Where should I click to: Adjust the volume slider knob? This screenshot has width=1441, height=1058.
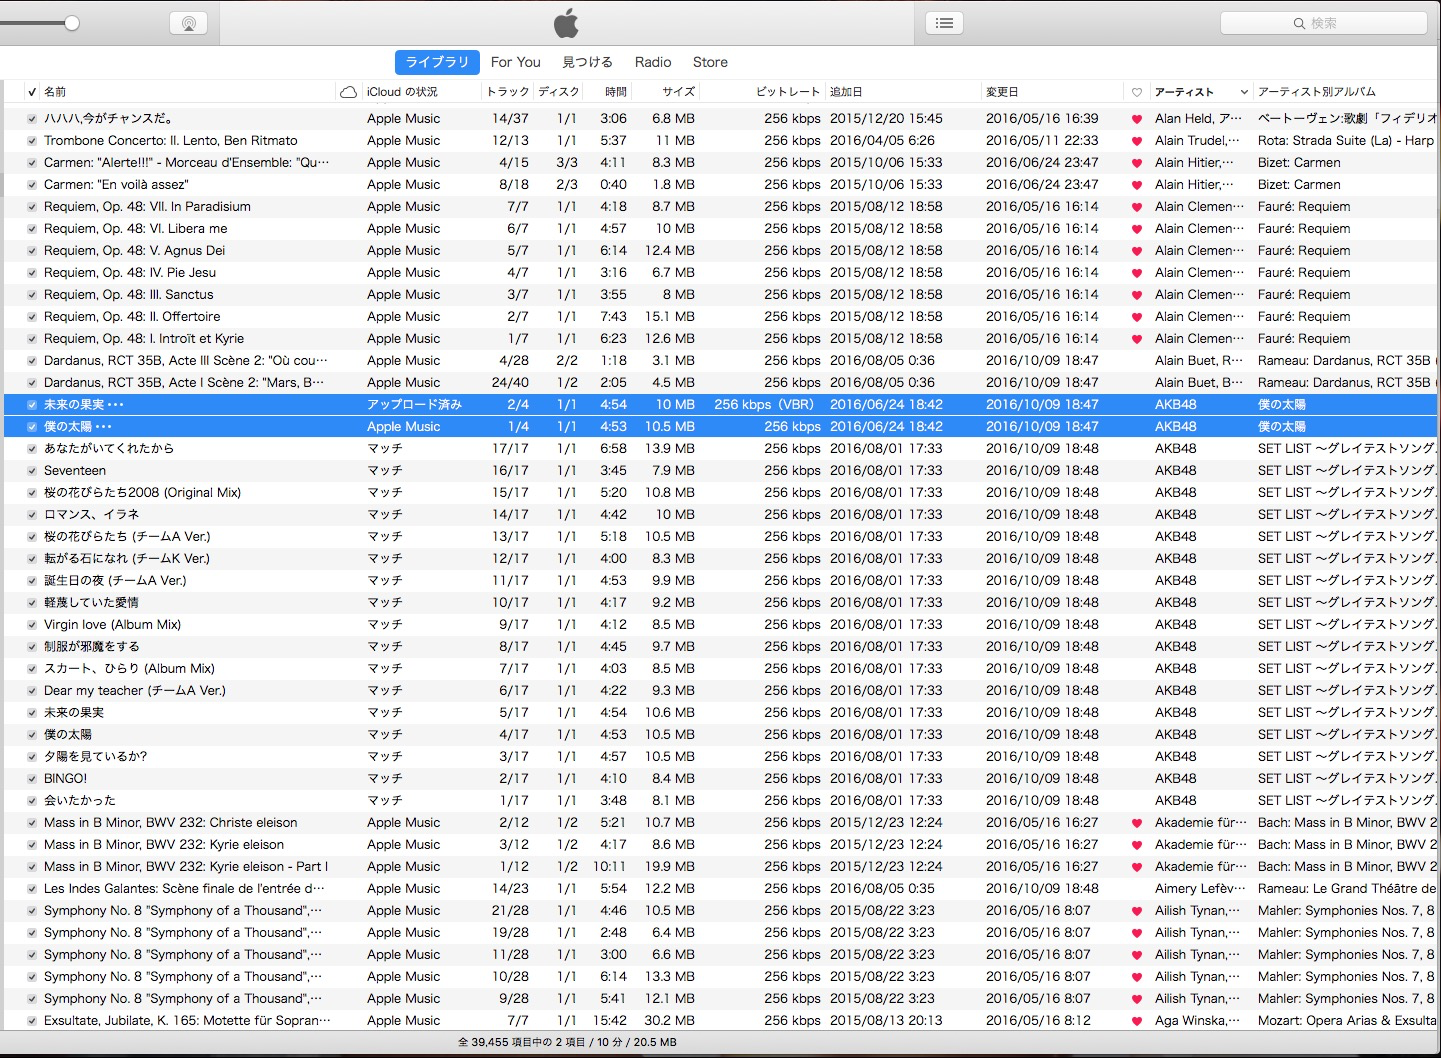[x=72, y=23]
